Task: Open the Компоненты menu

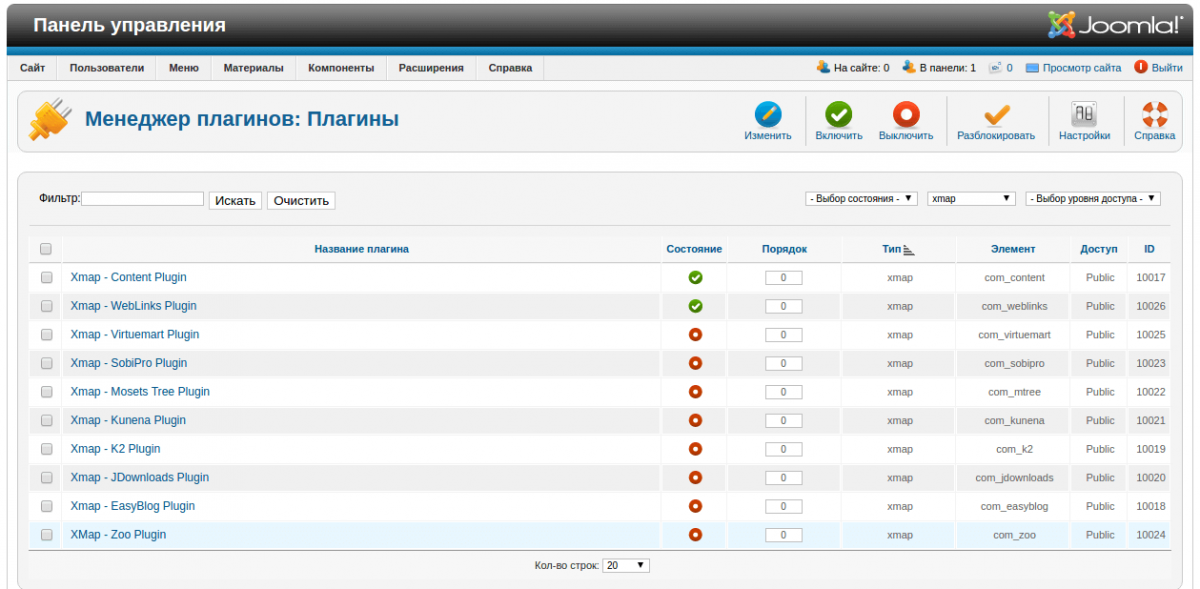Action: 341,68
